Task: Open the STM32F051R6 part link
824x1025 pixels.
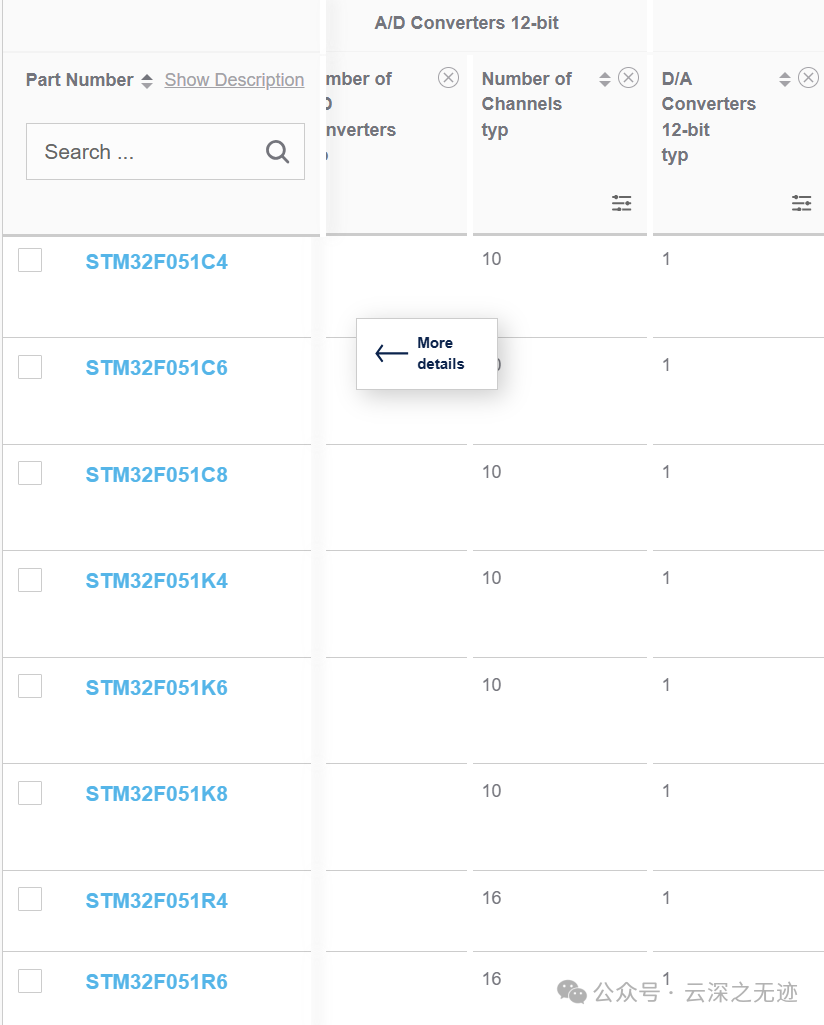Action: [156, 982]
